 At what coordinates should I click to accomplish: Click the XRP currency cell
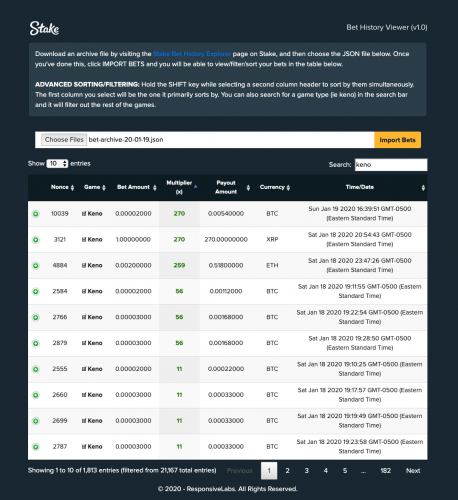click(272, 240)
